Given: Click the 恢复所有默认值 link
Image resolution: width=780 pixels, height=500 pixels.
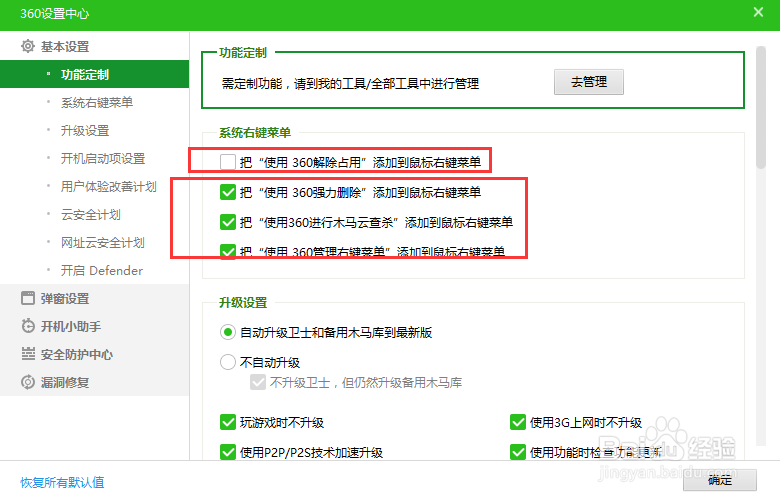Looking at the screenshot, I should coord(62,482).
